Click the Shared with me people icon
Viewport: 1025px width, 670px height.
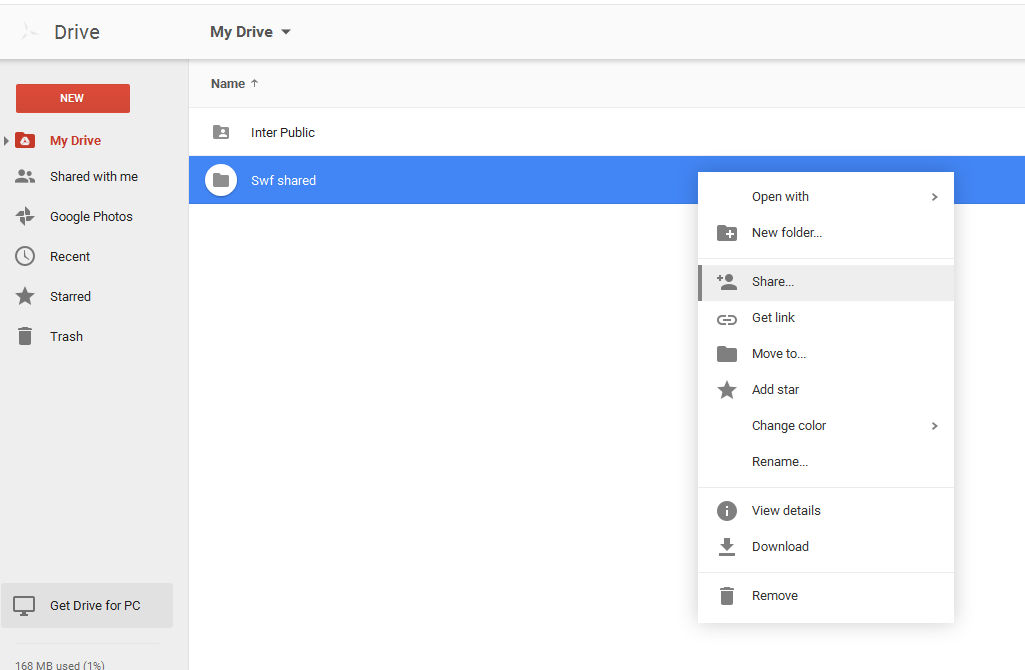point(25,176)
